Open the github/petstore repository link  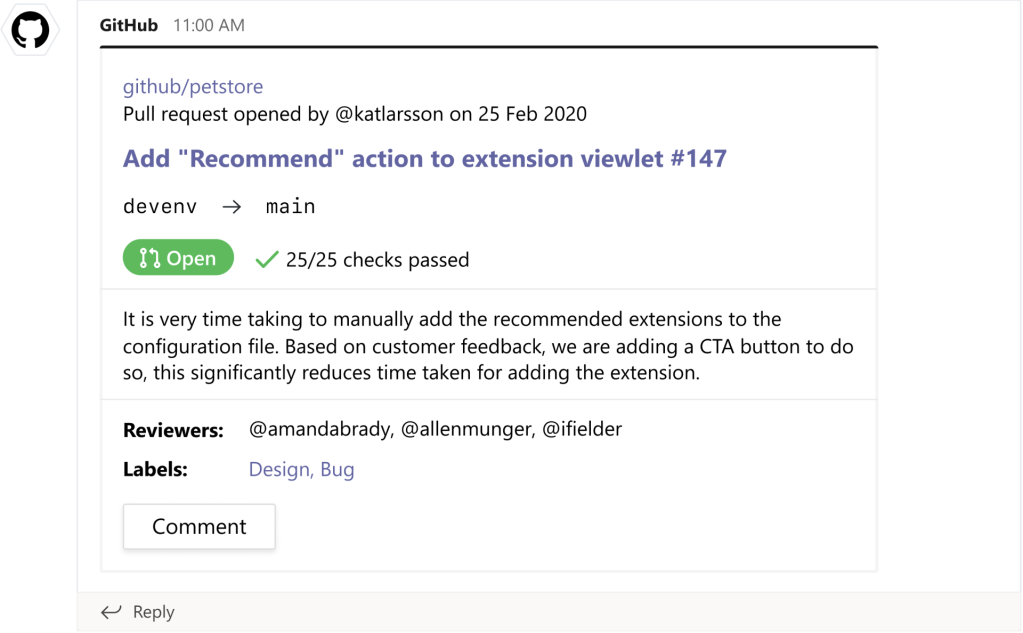pos(193,87)
